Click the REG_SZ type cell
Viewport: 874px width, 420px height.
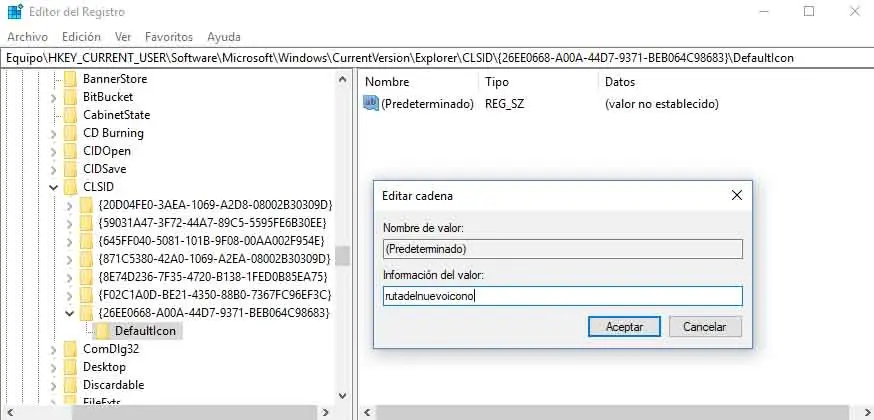click(504, 104)
